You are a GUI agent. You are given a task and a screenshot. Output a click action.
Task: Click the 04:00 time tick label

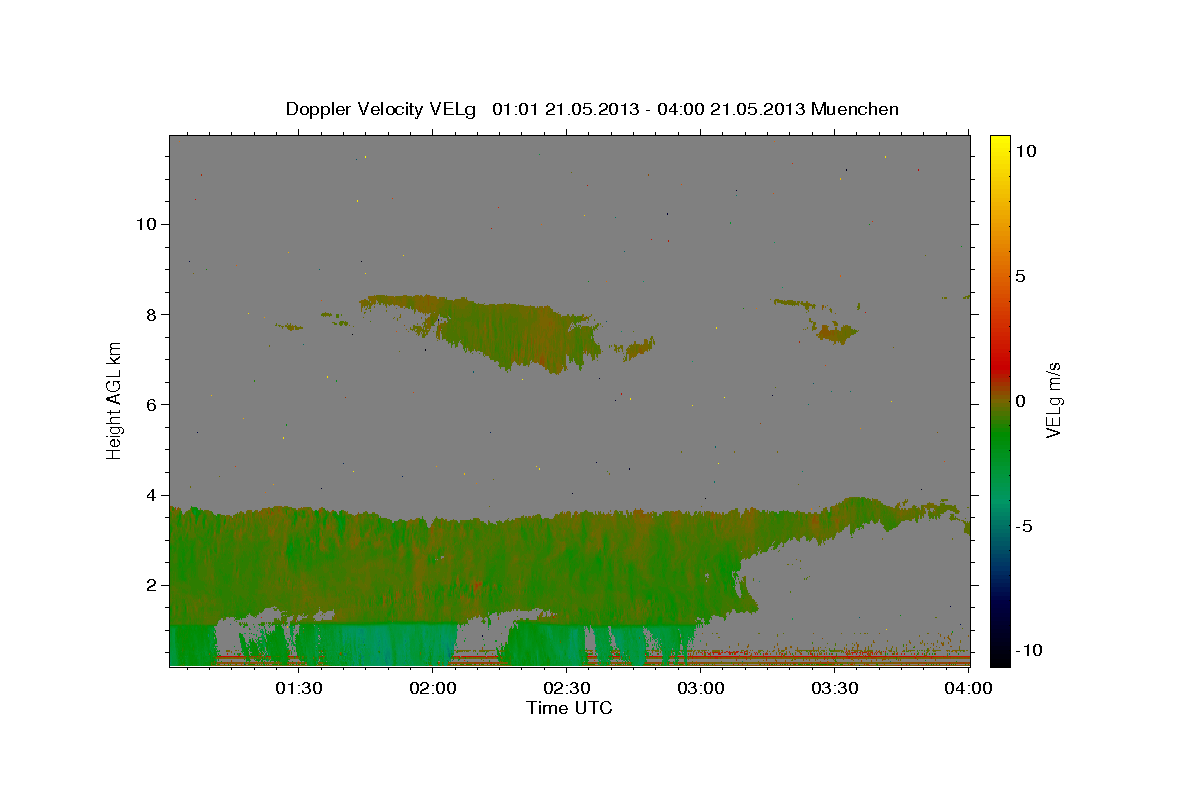point(968,689)
